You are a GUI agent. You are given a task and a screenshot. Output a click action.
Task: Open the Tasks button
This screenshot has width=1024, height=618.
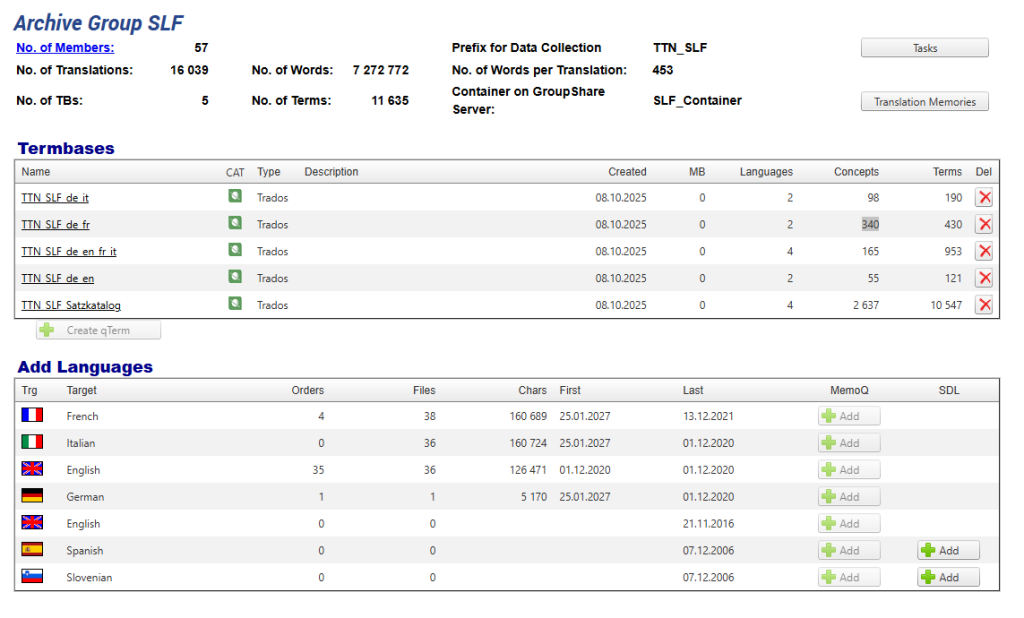pos(924,48)
